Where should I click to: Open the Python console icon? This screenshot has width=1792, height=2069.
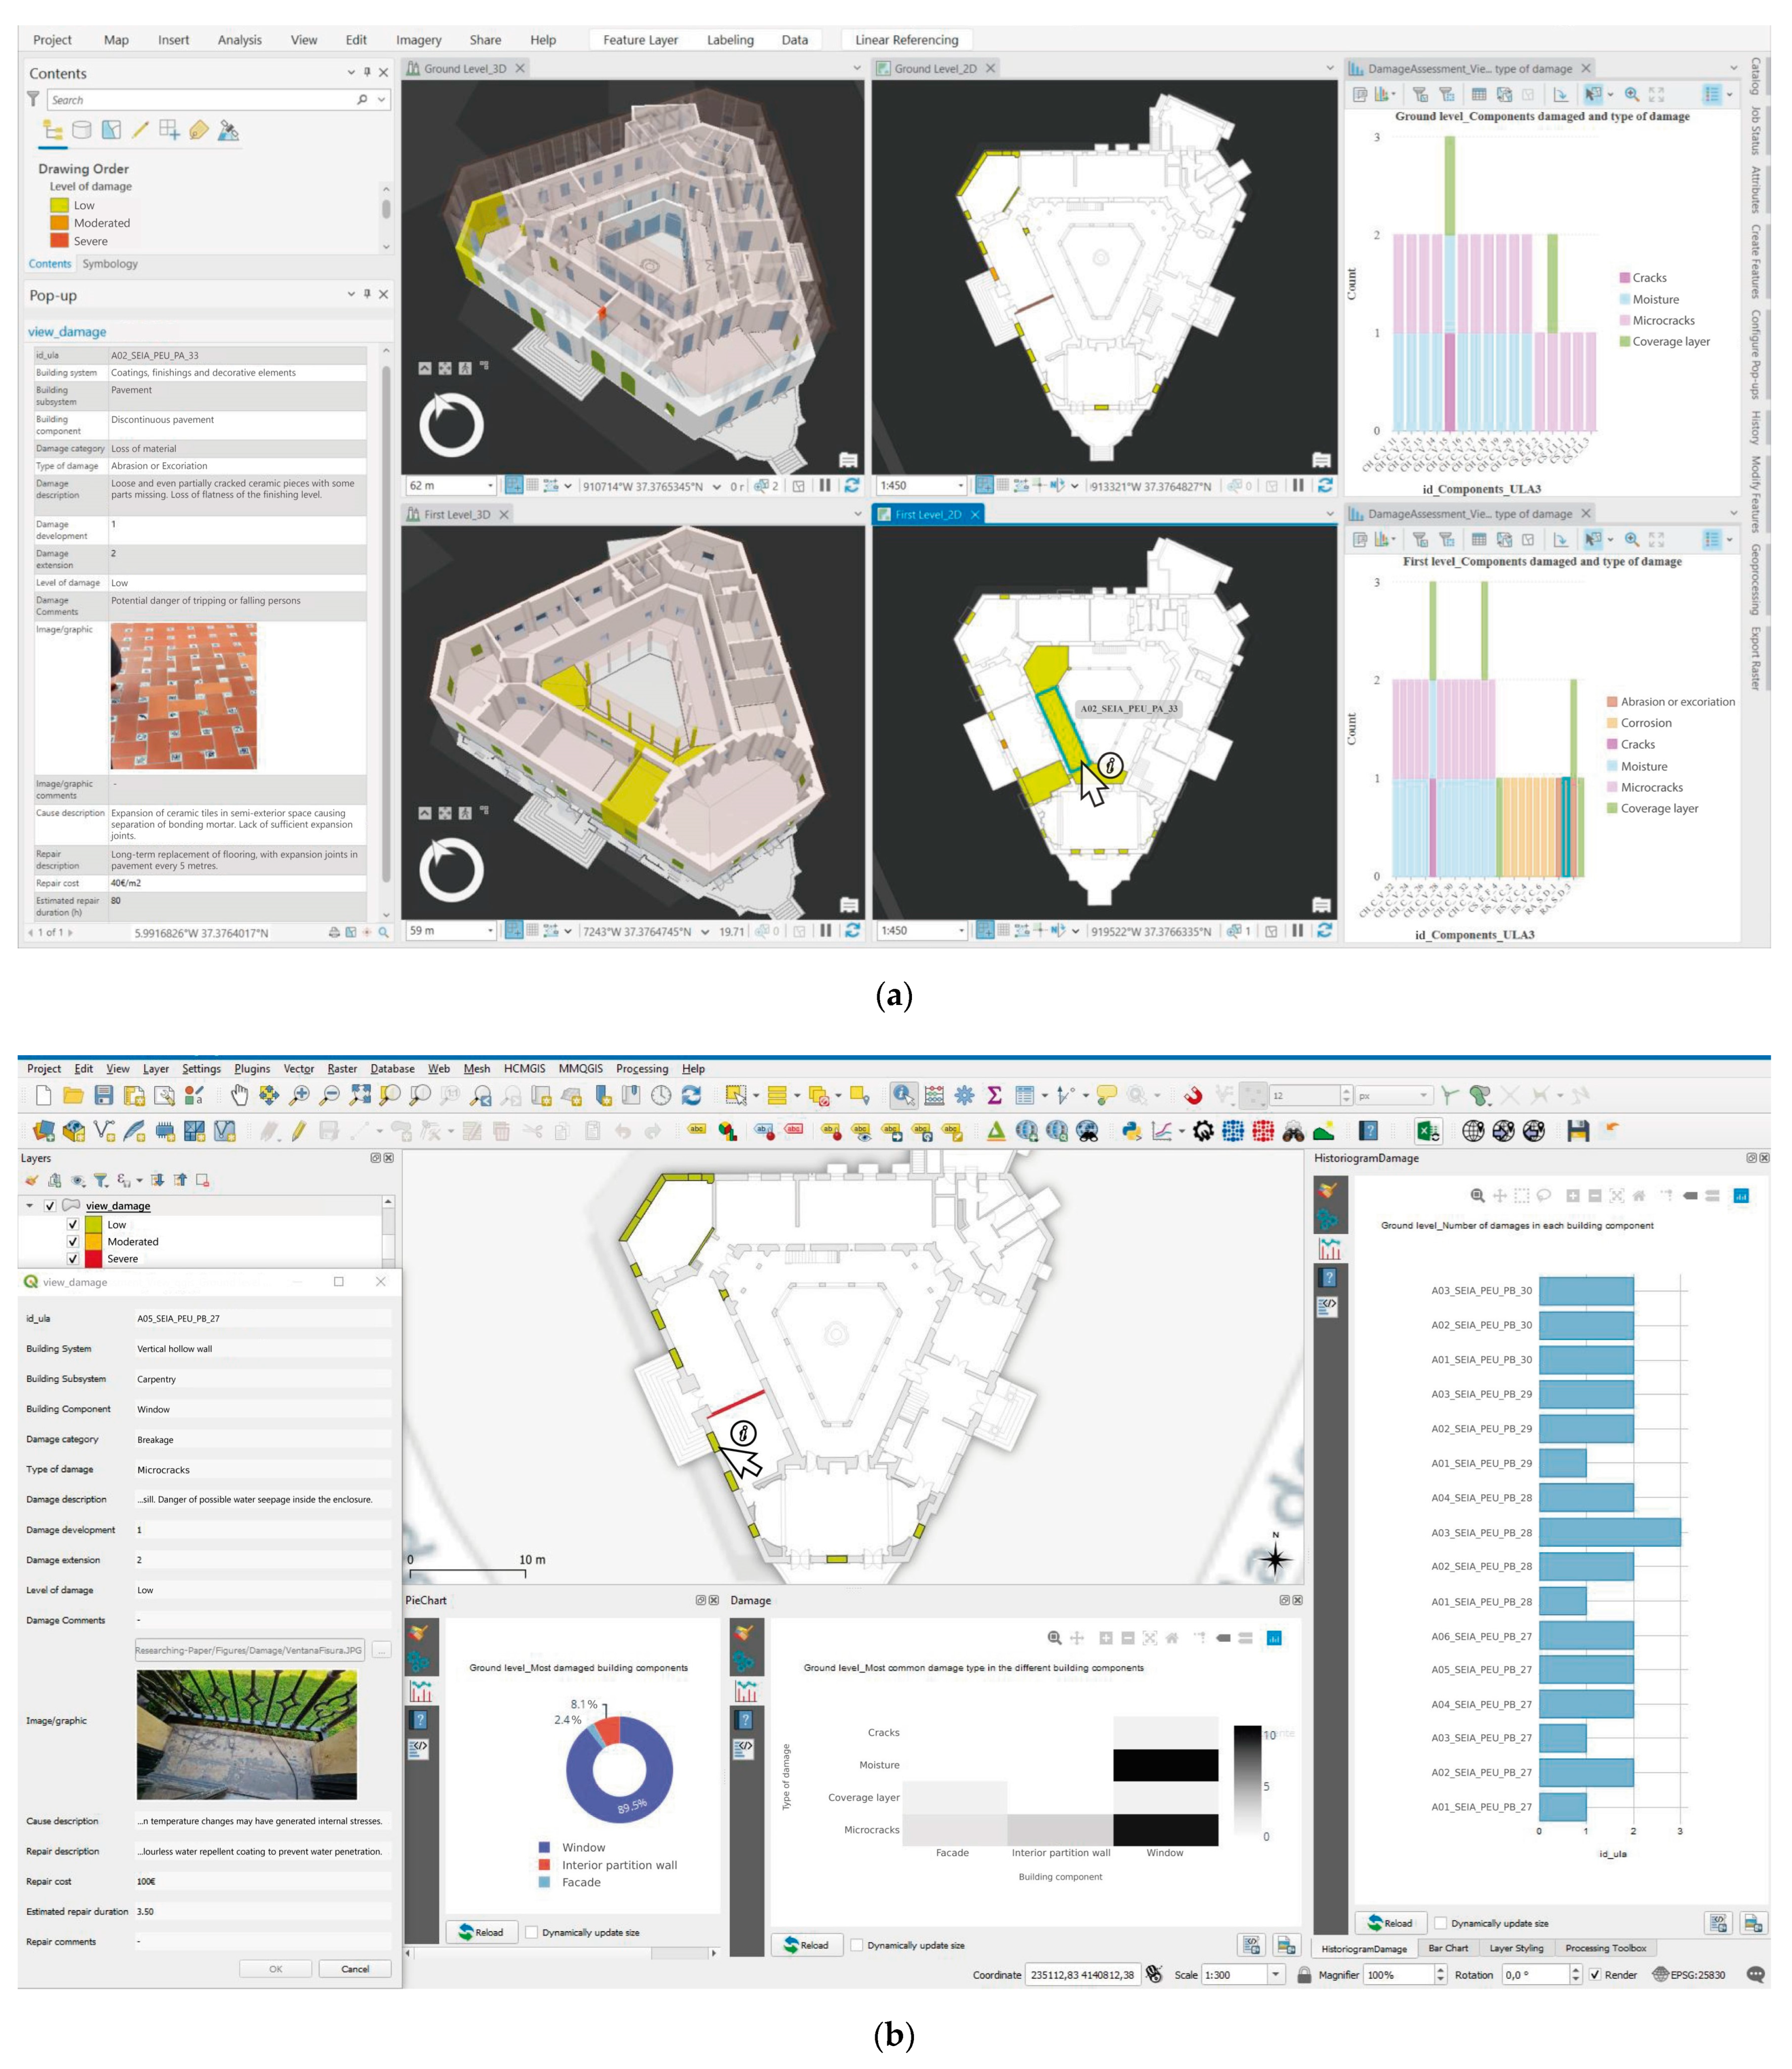[1131, 1131]
